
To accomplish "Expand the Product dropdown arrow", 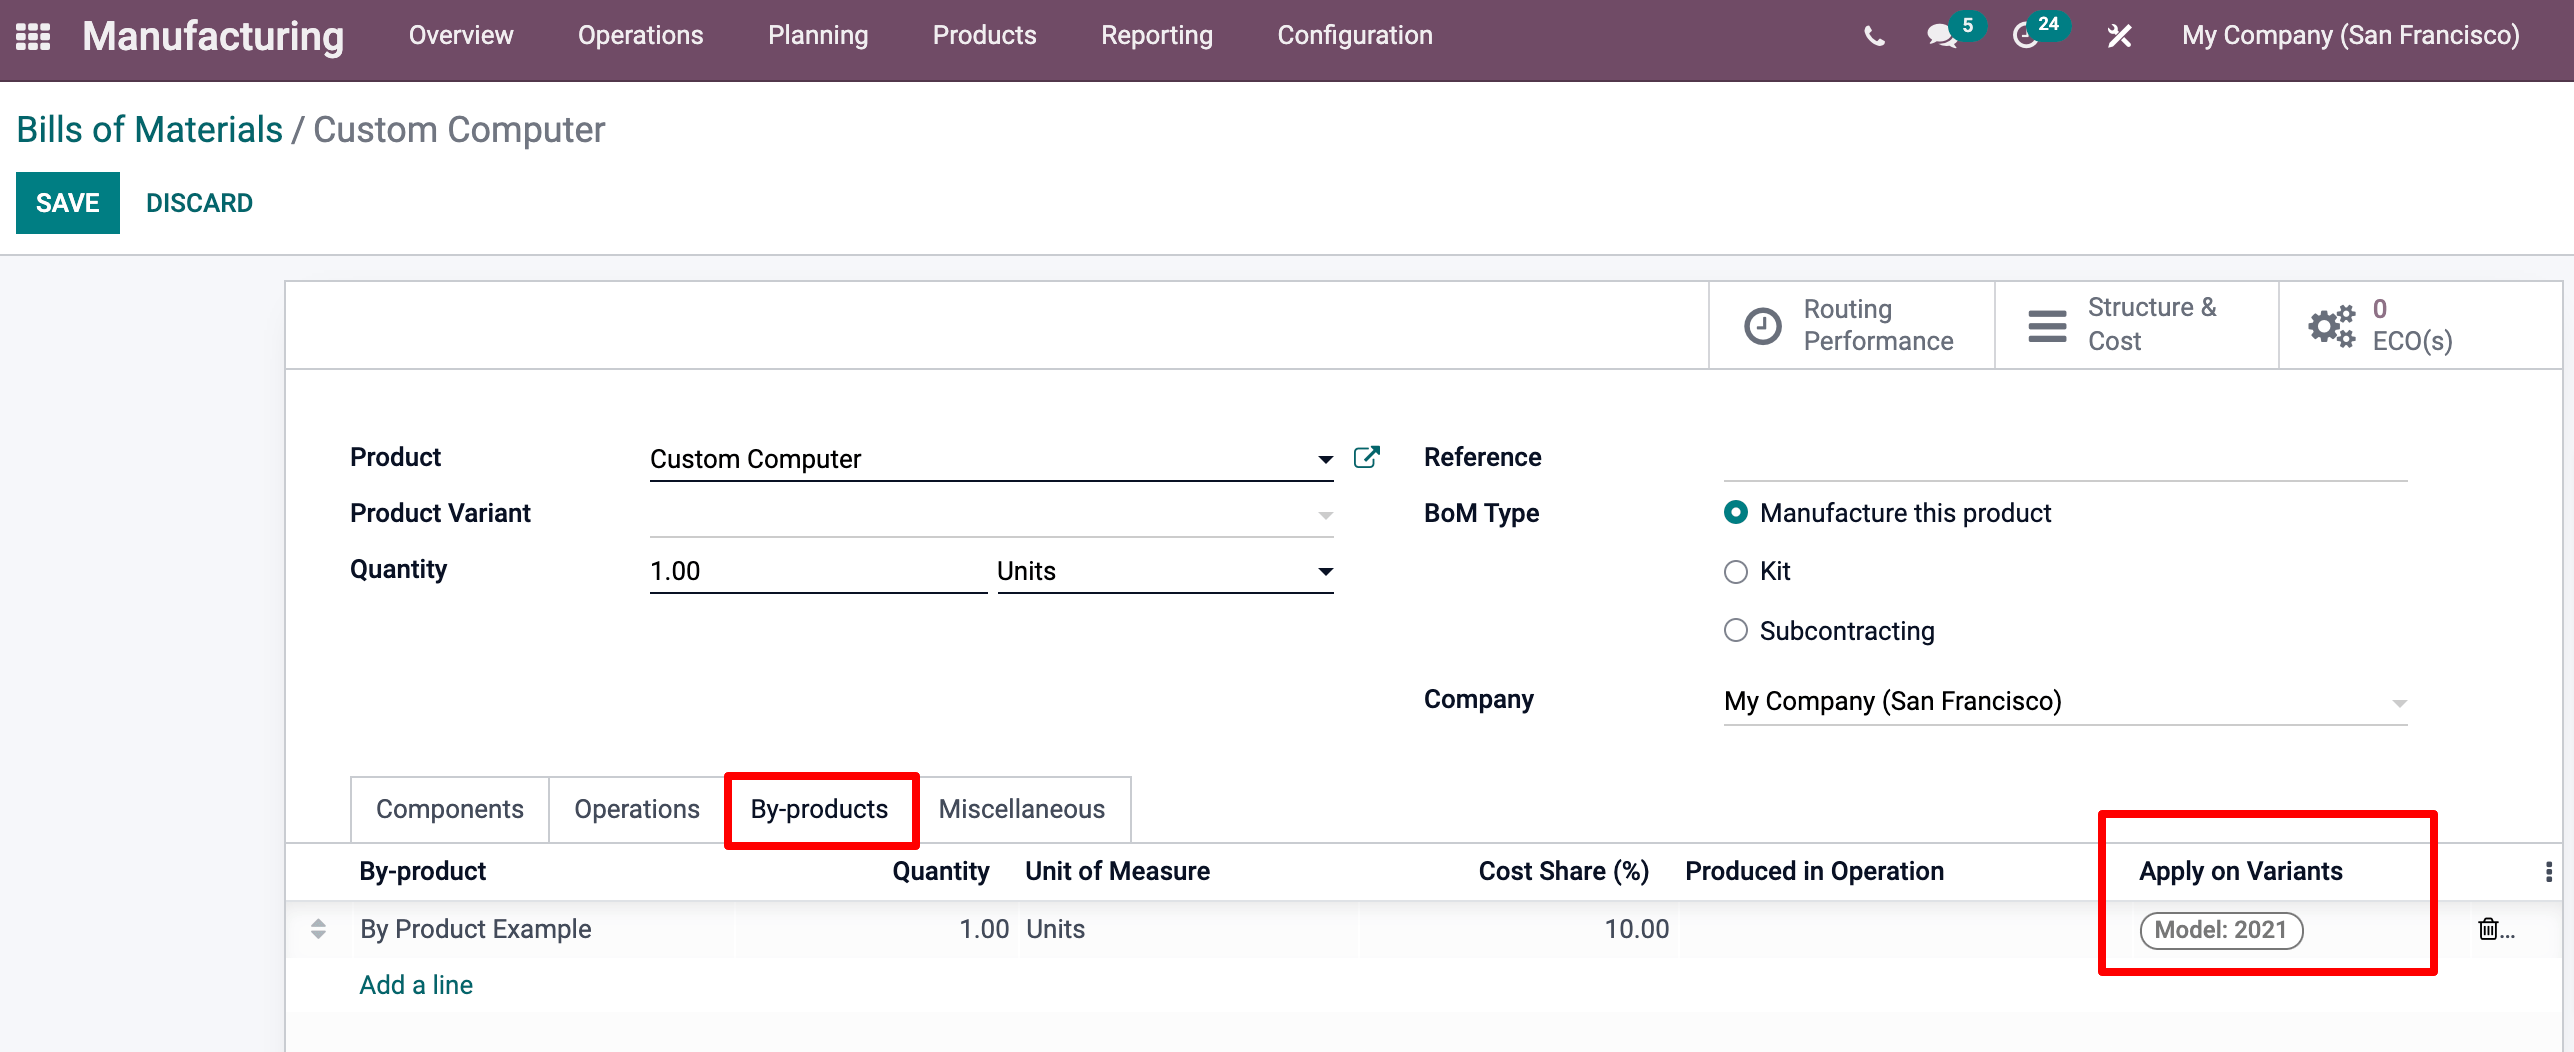I will click(x=1325, y=460).
